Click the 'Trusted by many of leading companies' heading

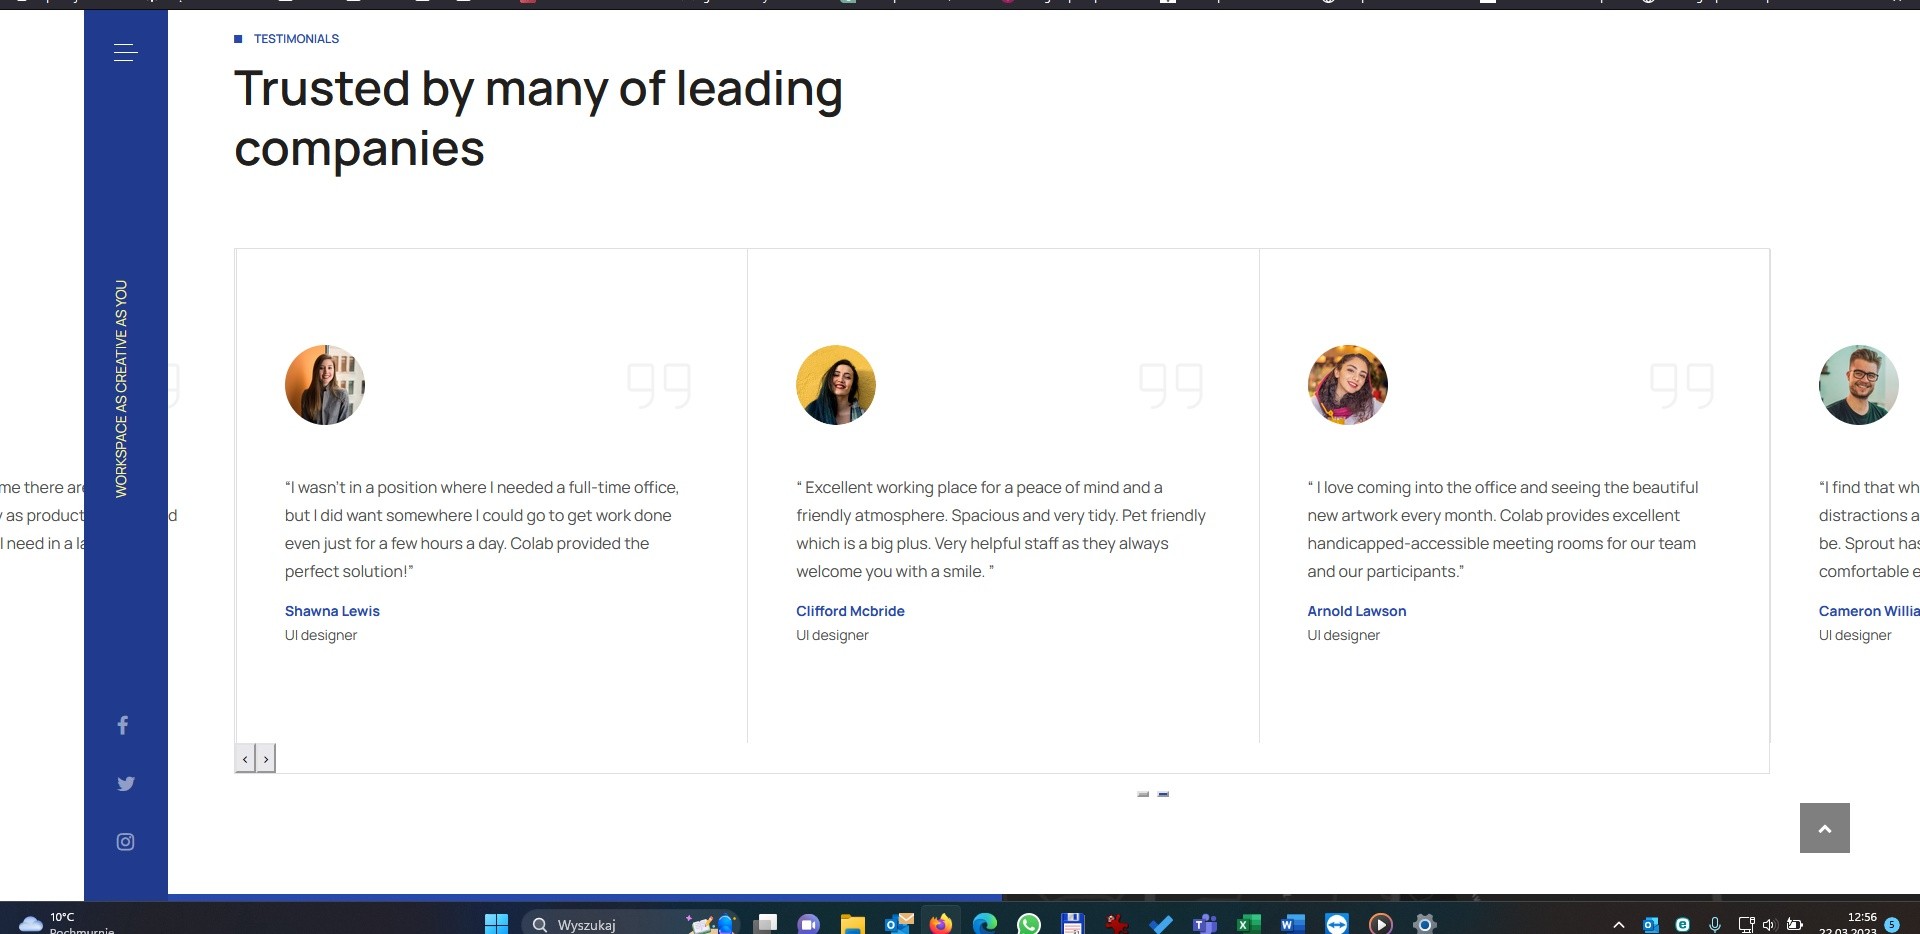tap(538, 118)
